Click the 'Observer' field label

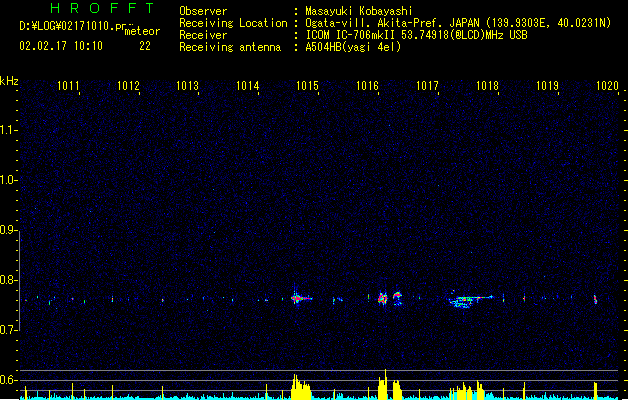[203, 11]
